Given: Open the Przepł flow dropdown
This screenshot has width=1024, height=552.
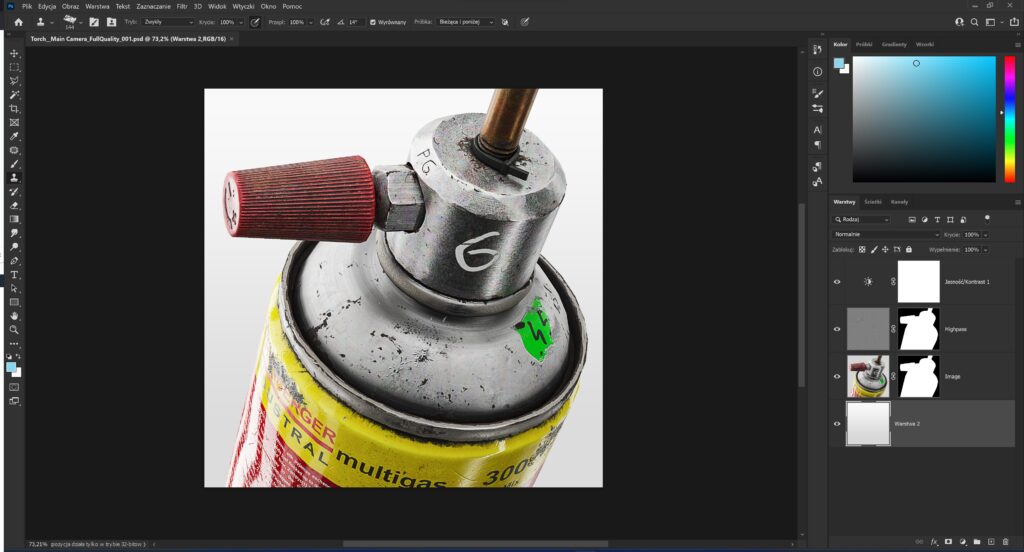Looking at the screenshot, I should point(311,22).
